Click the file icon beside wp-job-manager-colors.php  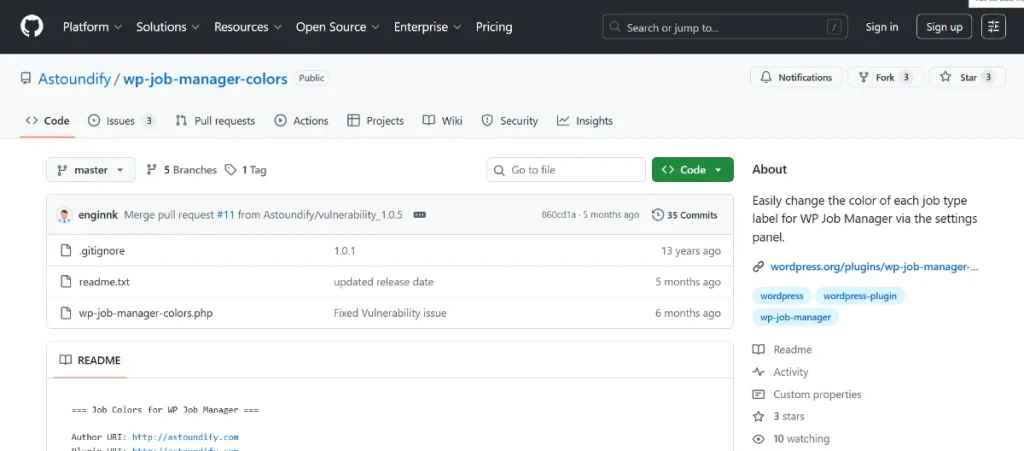tap(65, 313)
